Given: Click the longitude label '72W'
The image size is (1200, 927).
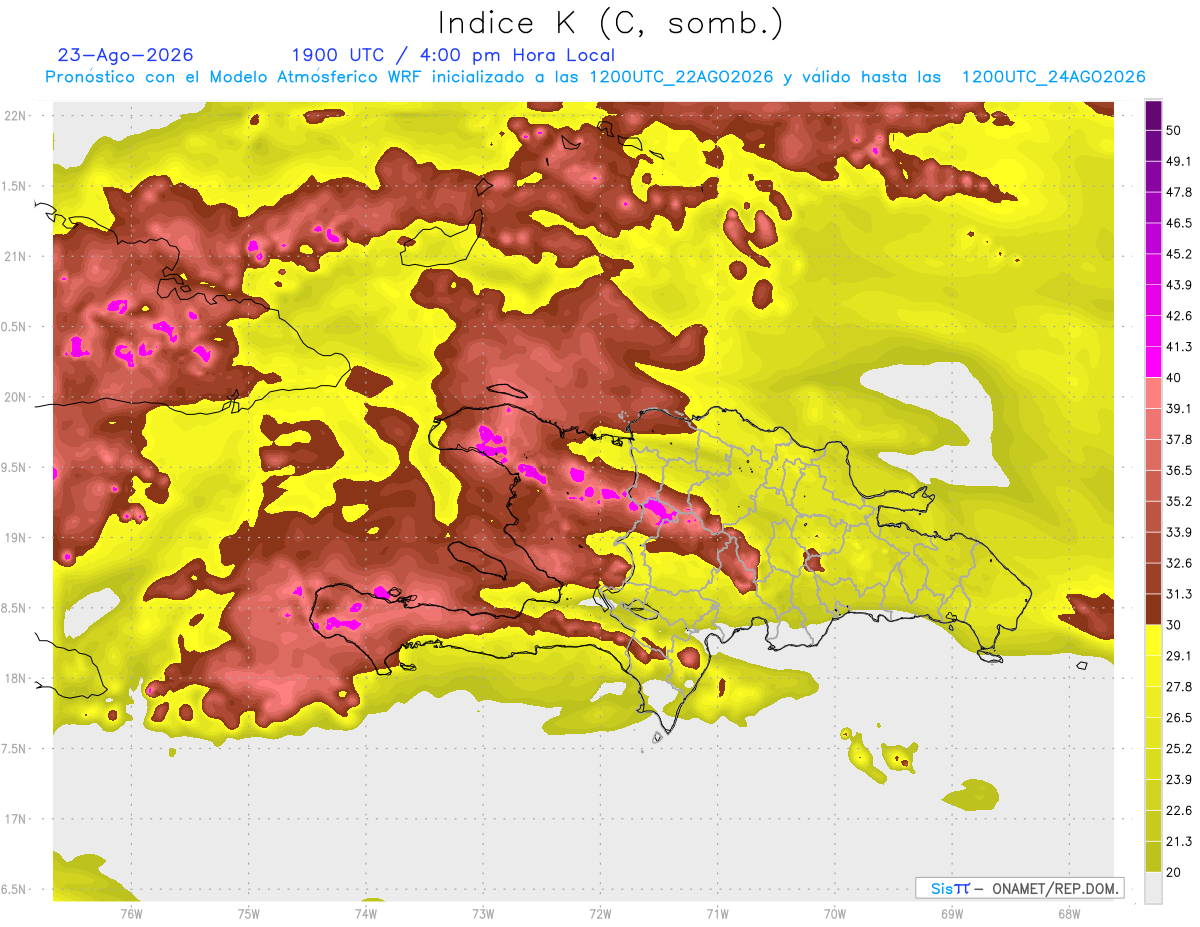Looking at the screenshot, I should (600, 914).
